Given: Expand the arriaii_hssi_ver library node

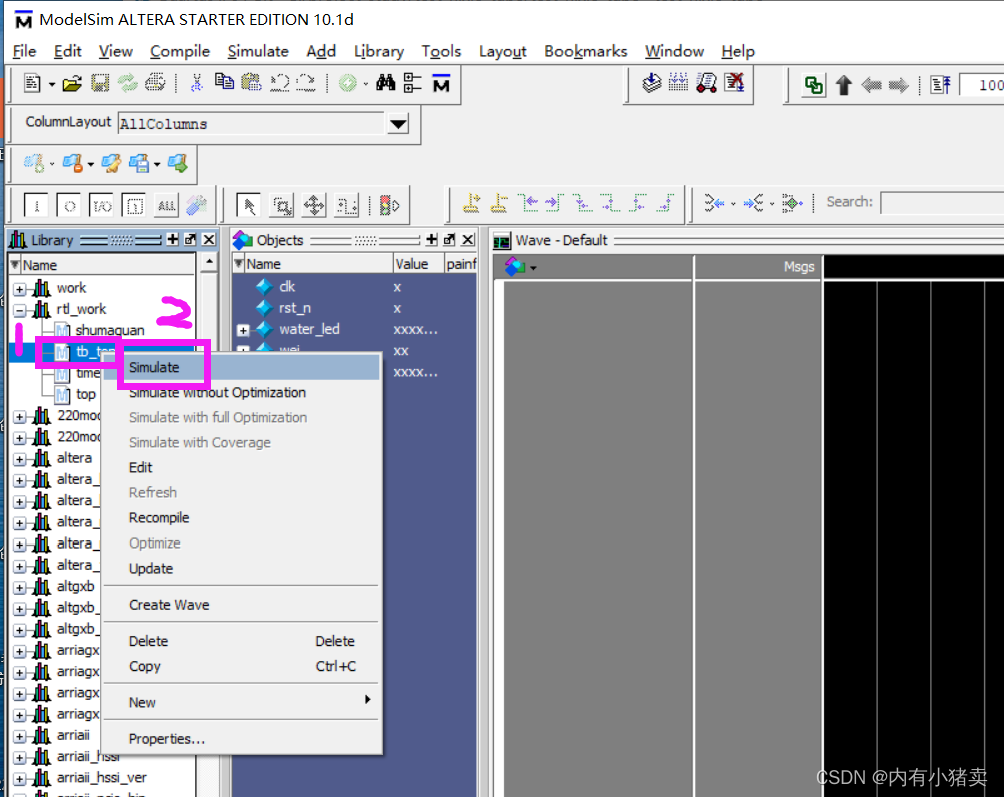Looking at the screenshot, I should click(x=20, y=779).
